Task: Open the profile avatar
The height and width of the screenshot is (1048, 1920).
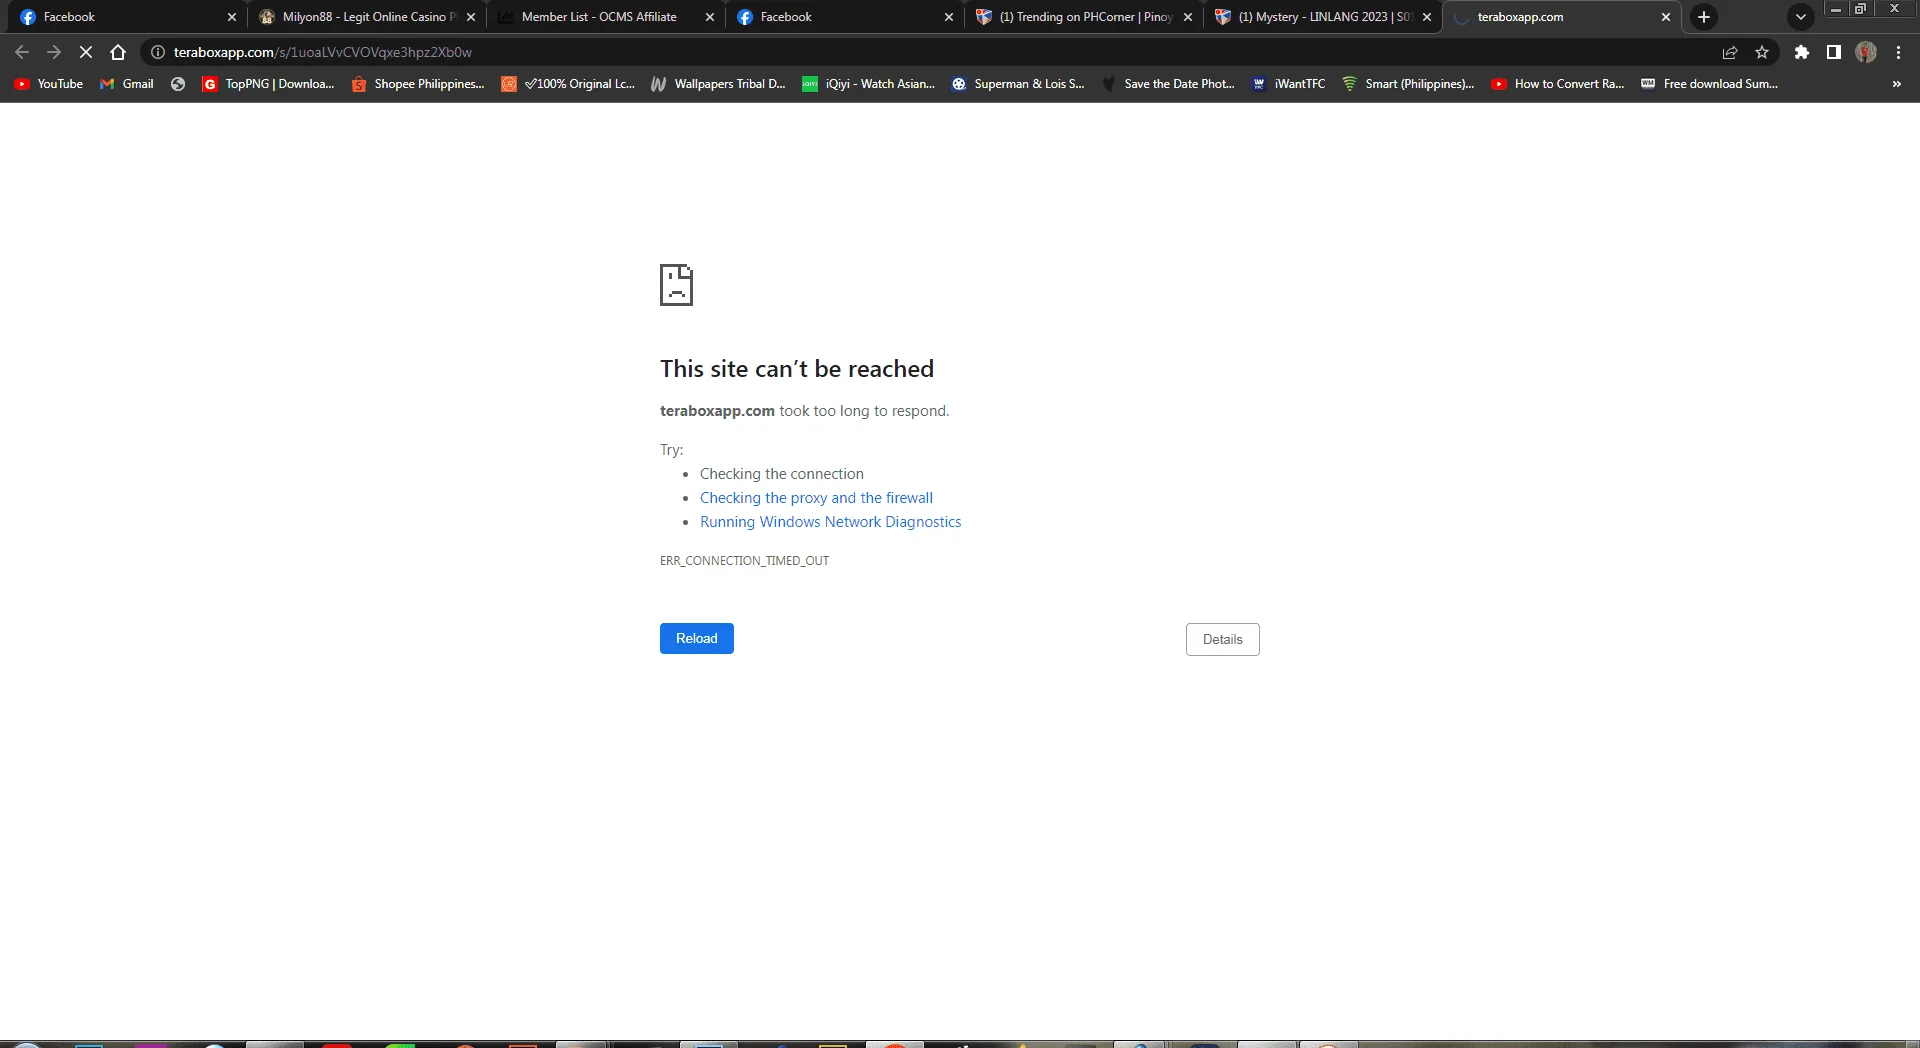Action: pyautogui.click(x=1866, y=52)
